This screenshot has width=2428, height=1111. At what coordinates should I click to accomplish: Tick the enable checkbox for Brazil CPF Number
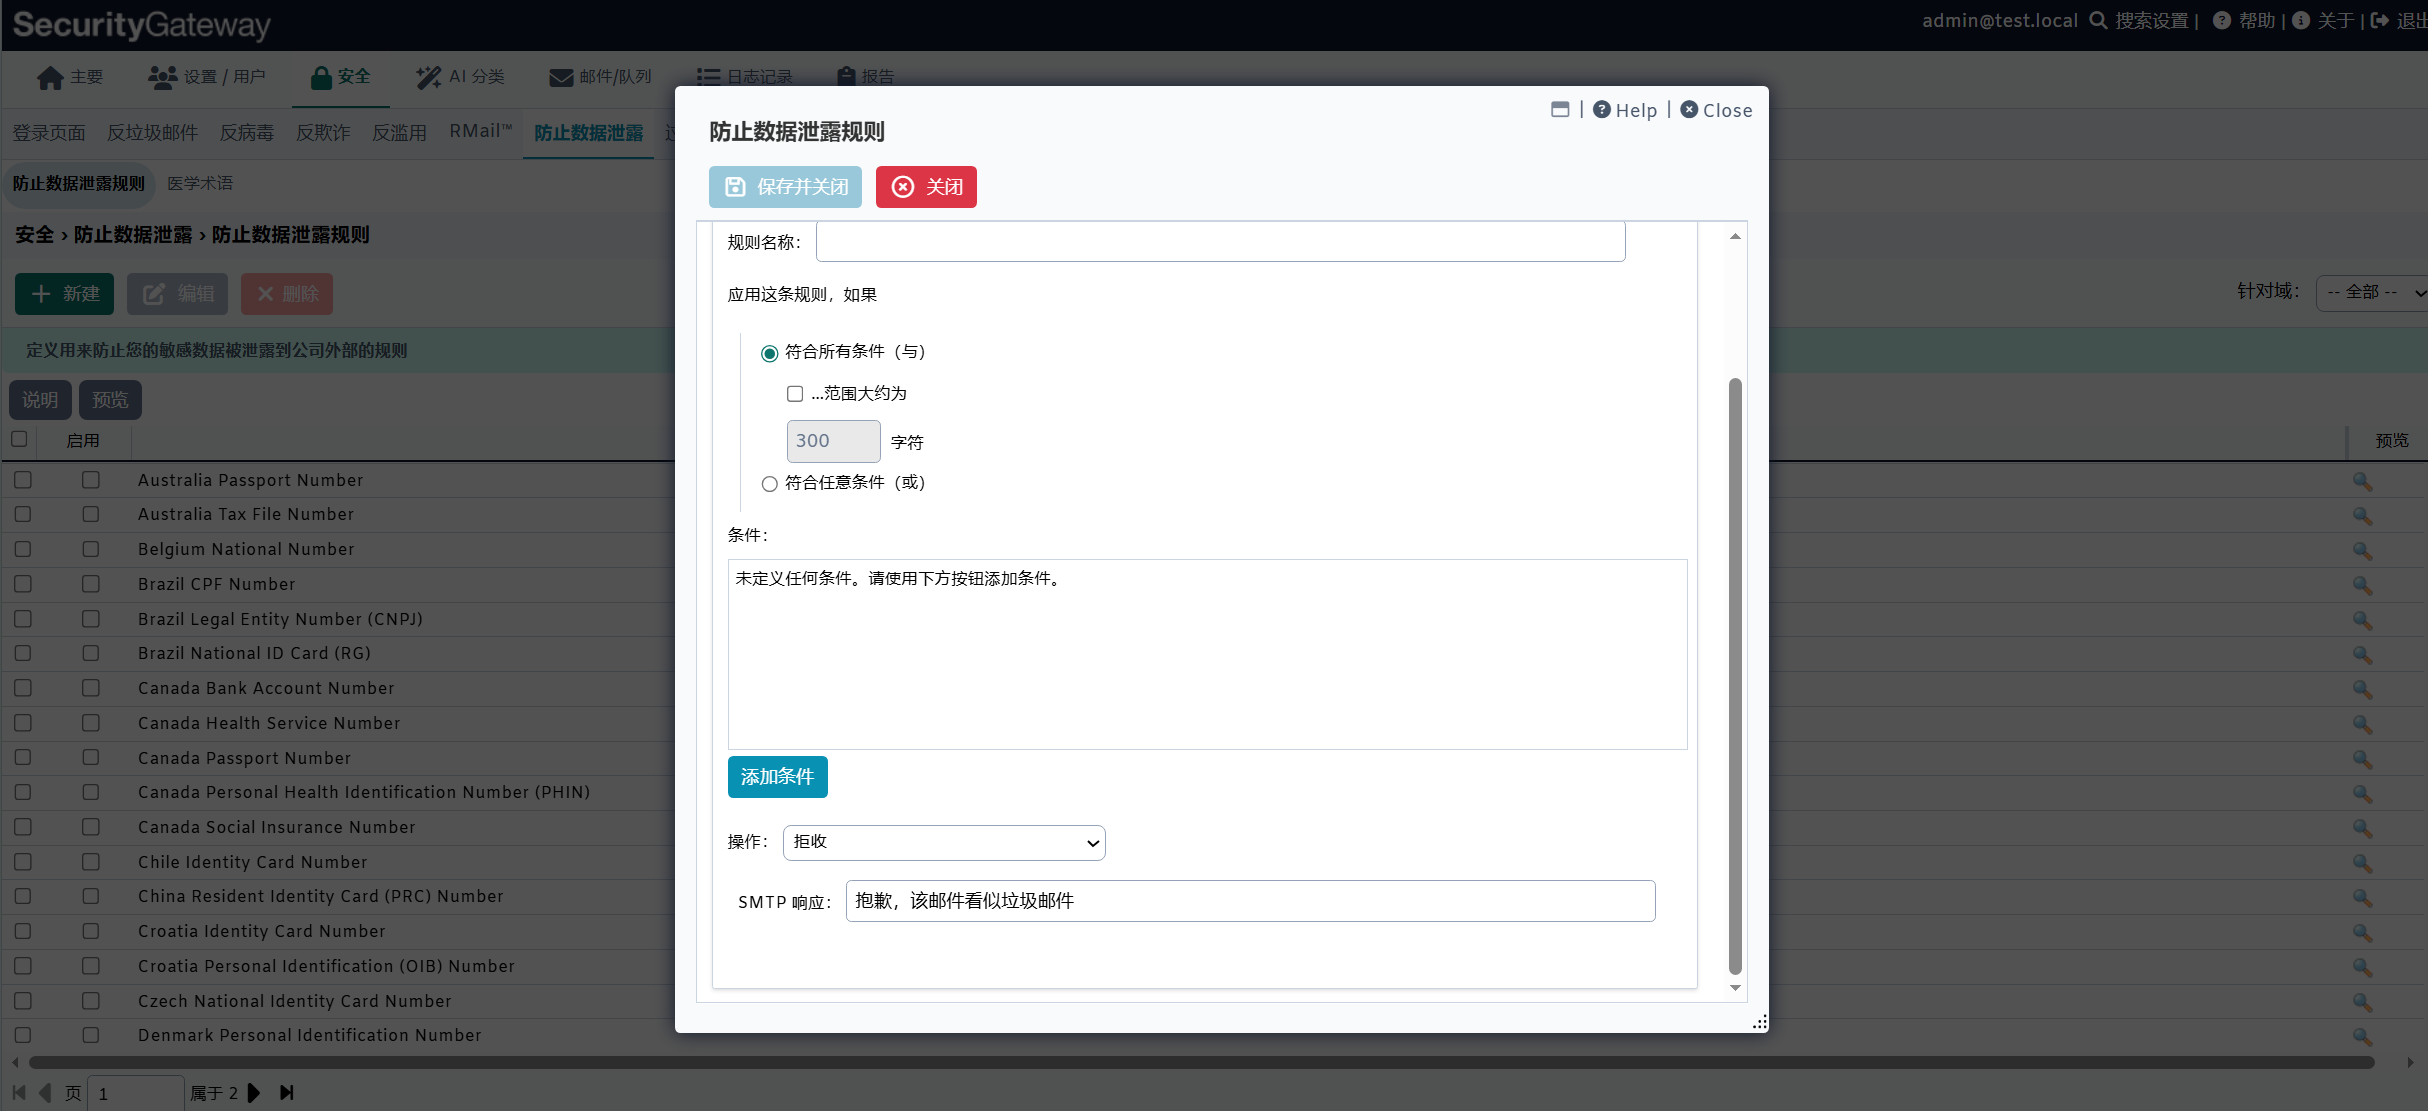click(91, 584)
